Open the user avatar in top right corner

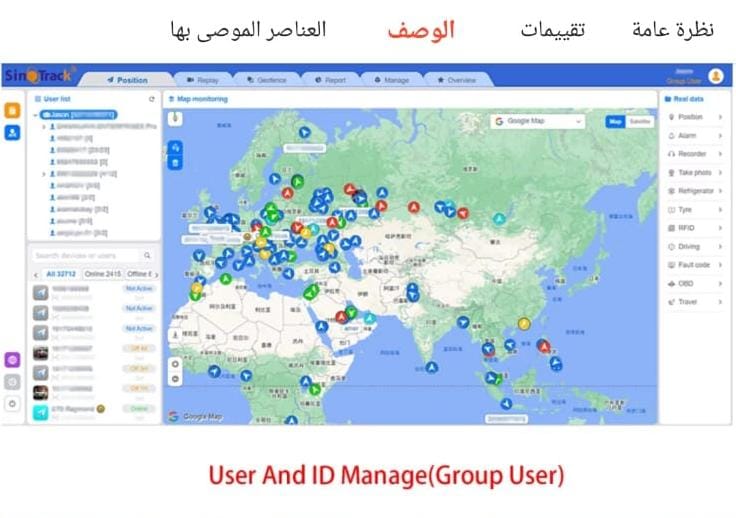click(716, 76)
